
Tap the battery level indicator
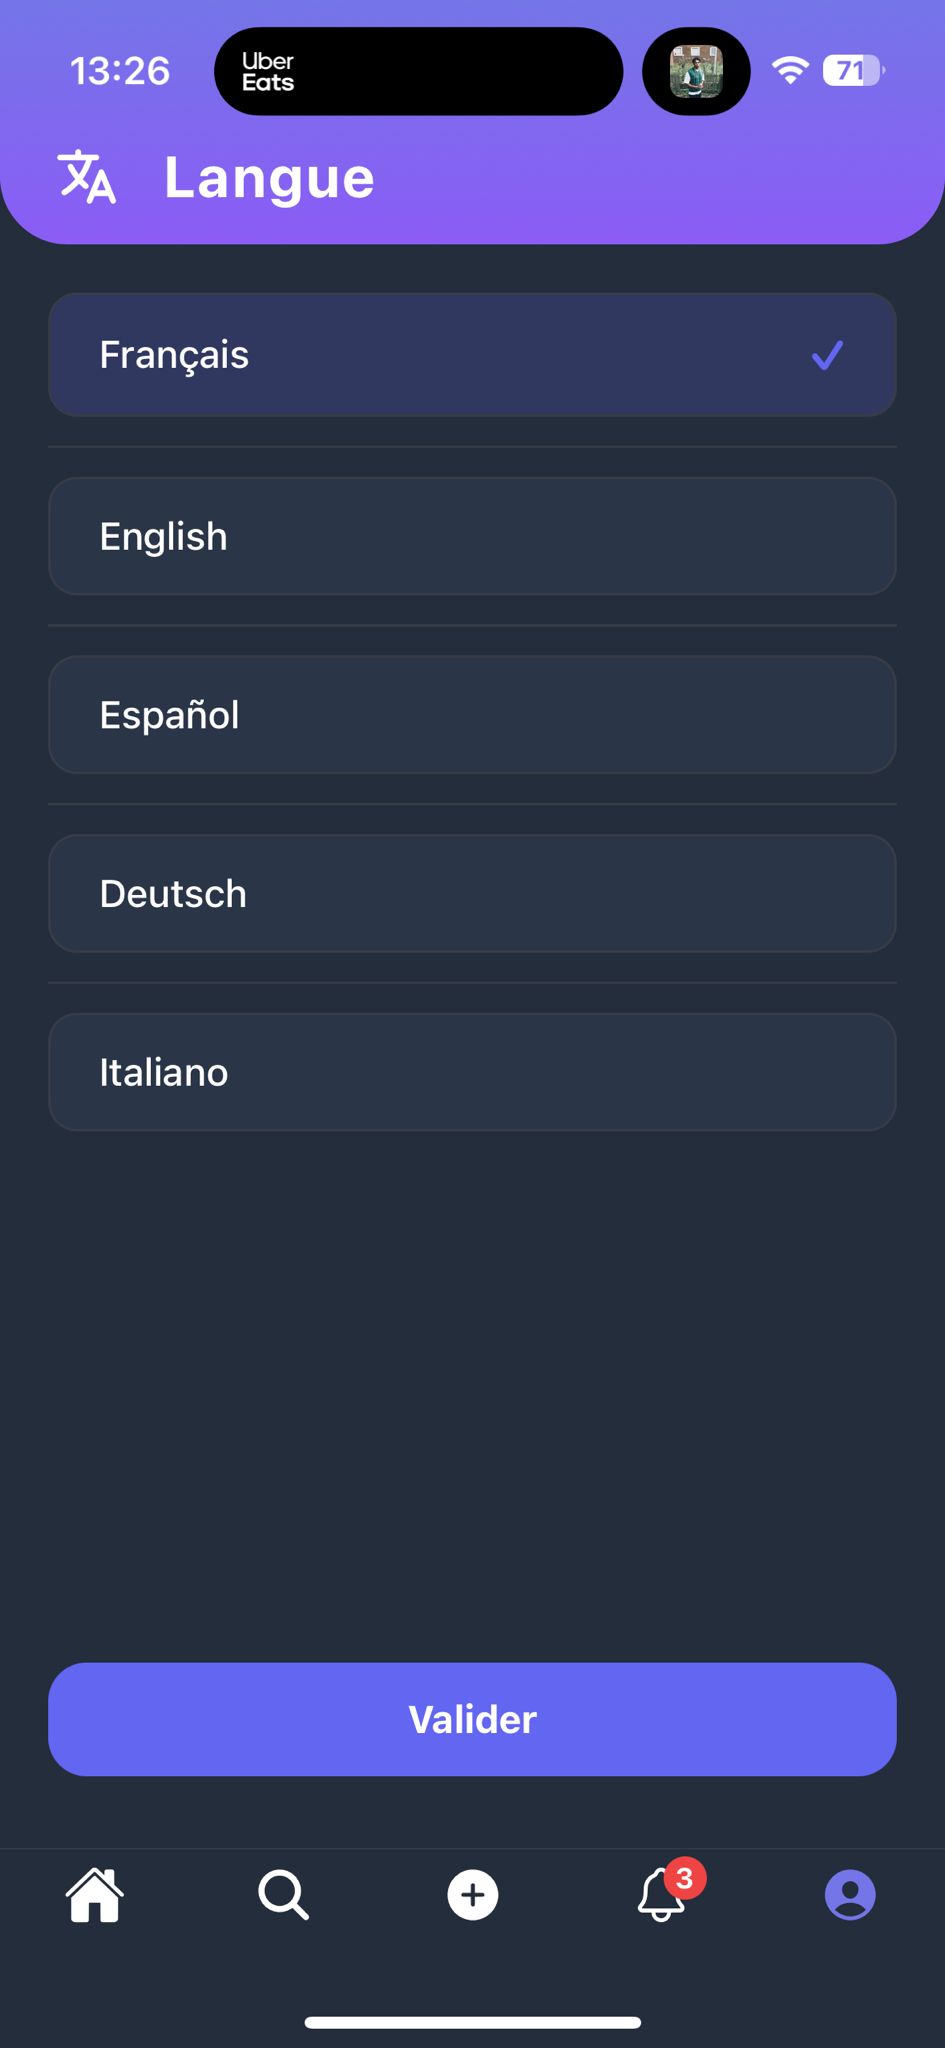tap(852, 71)
